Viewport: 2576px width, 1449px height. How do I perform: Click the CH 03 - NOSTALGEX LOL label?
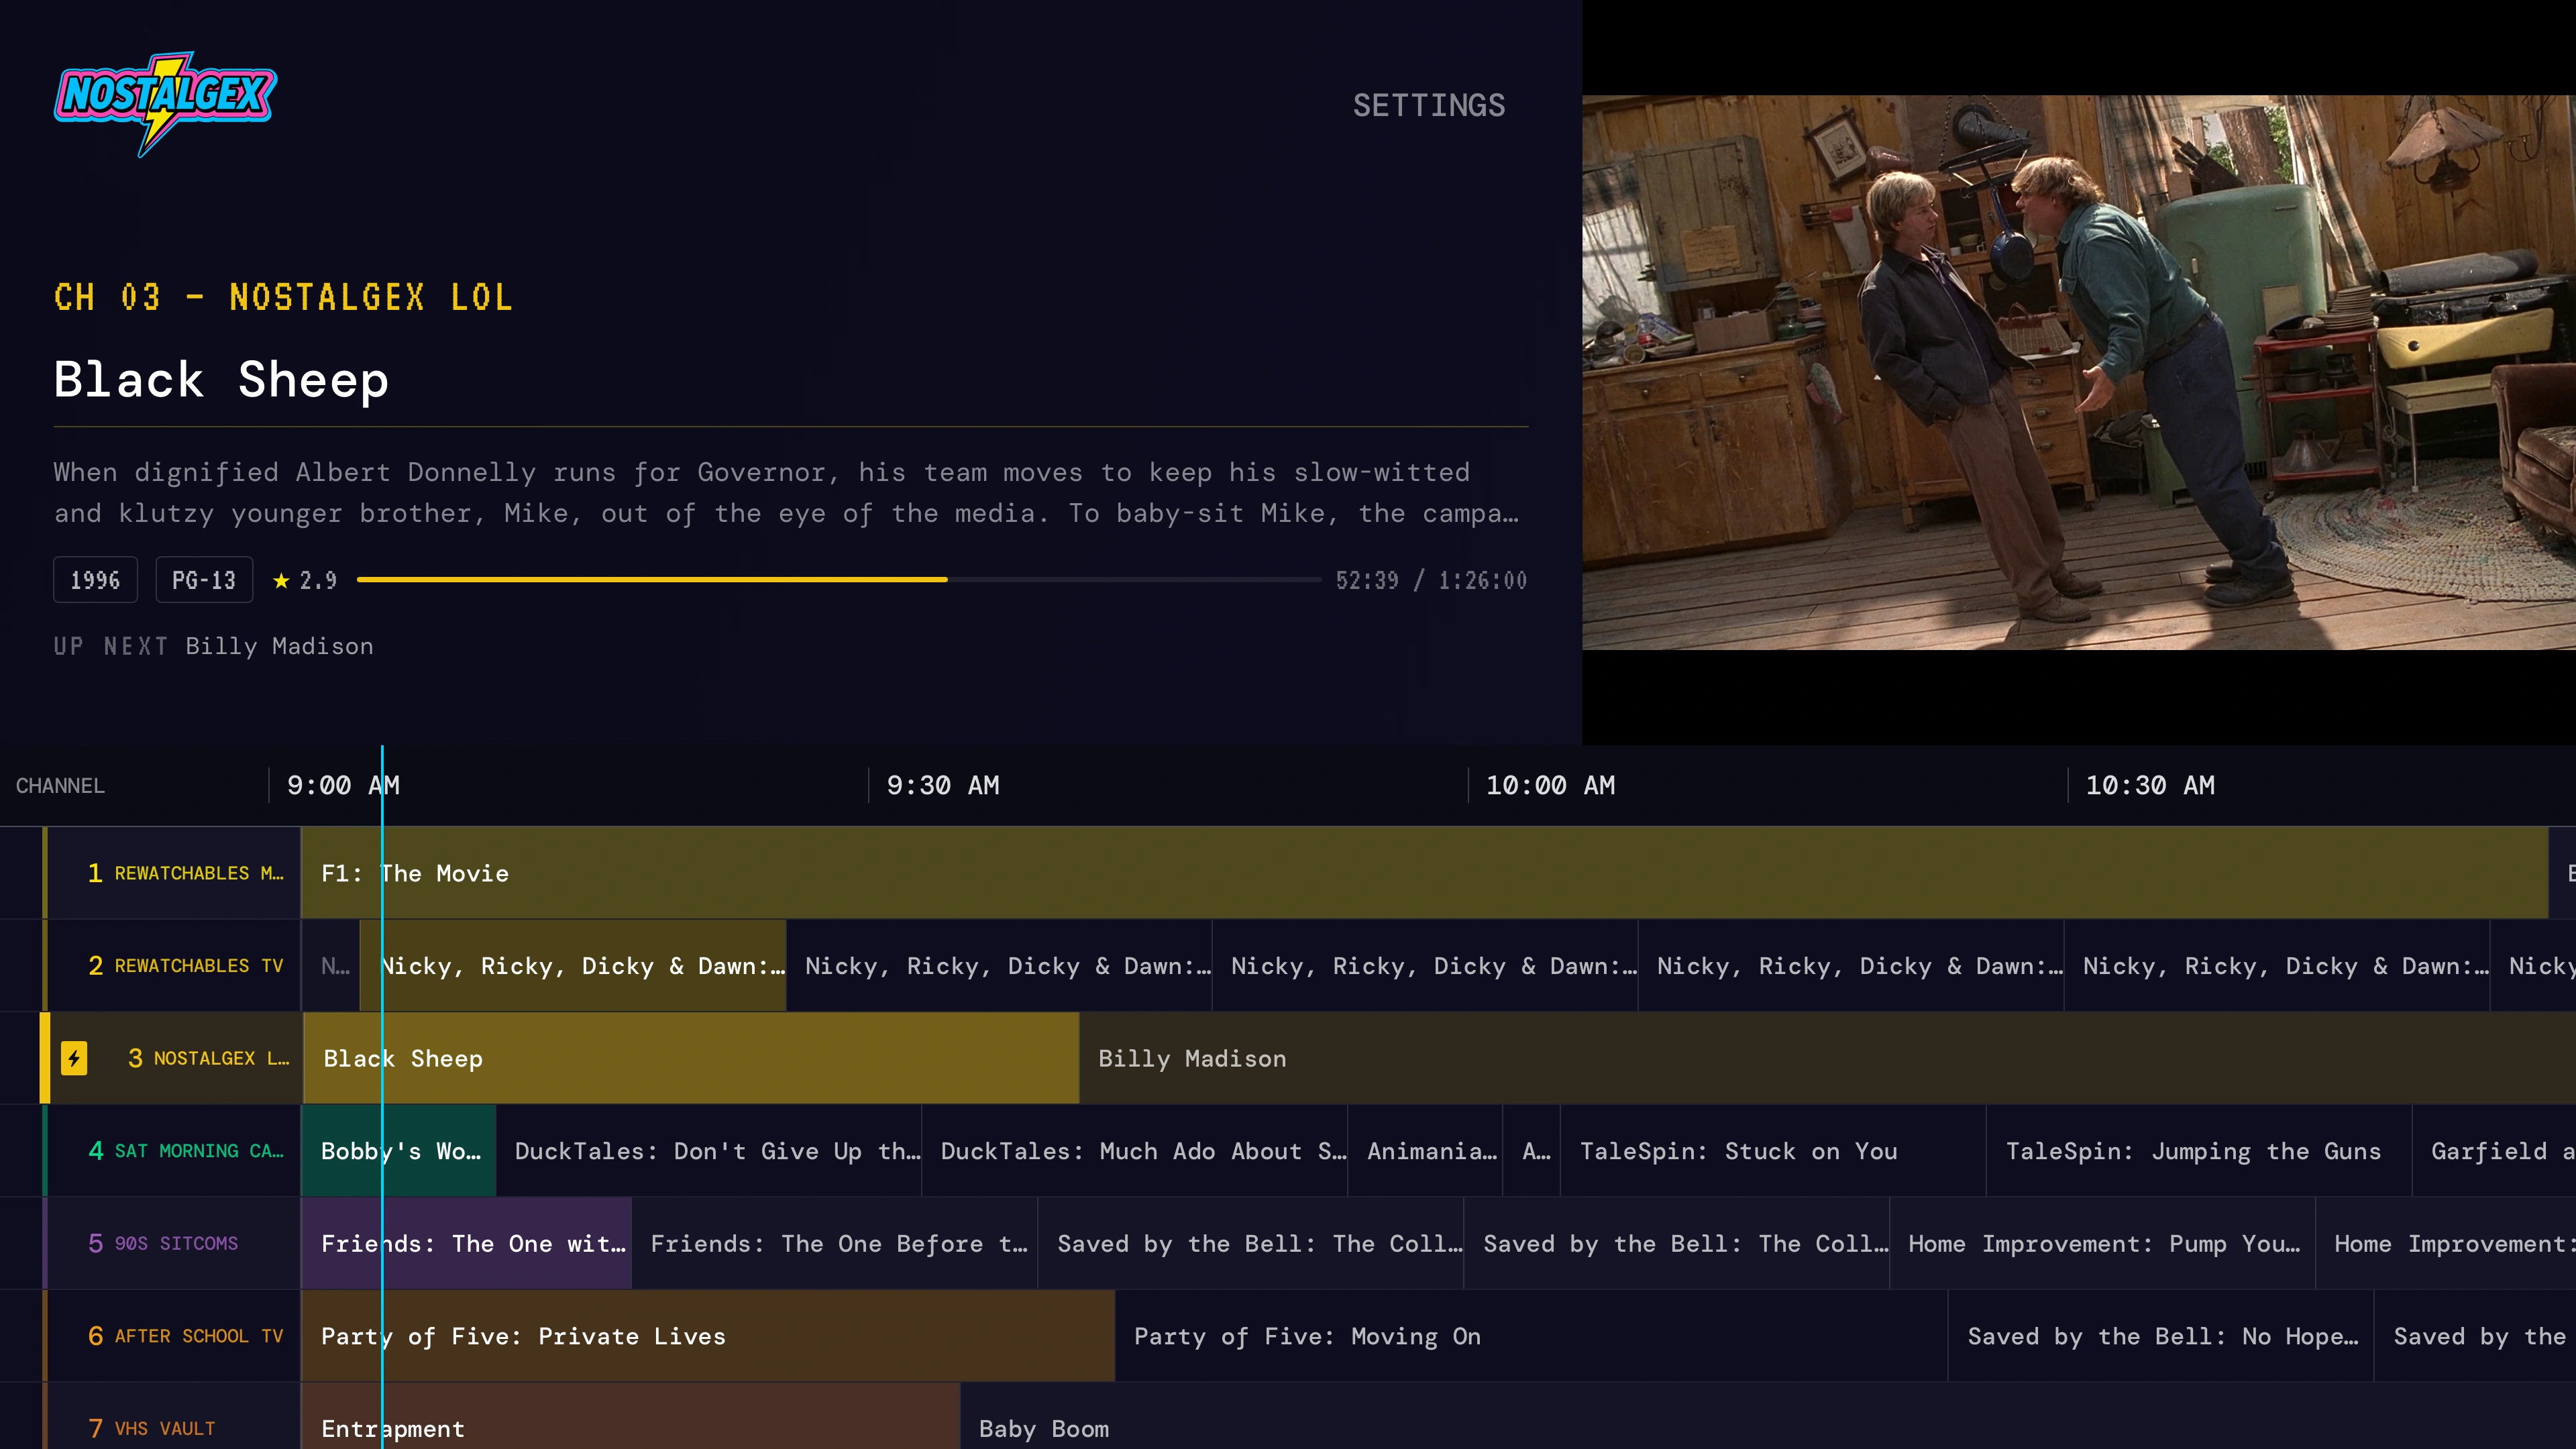(x=283, y=297)
